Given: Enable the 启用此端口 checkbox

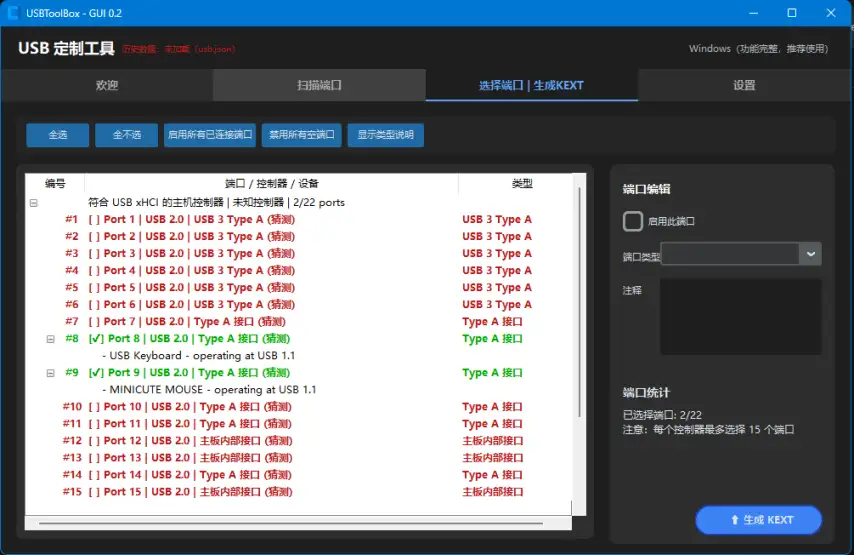Looking at the screenshot, I should coord(633,221).
